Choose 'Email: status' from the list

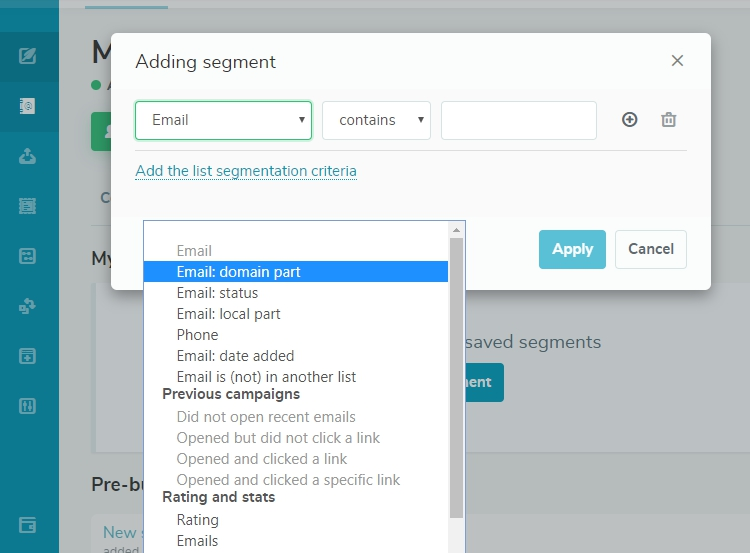(217, 293)
